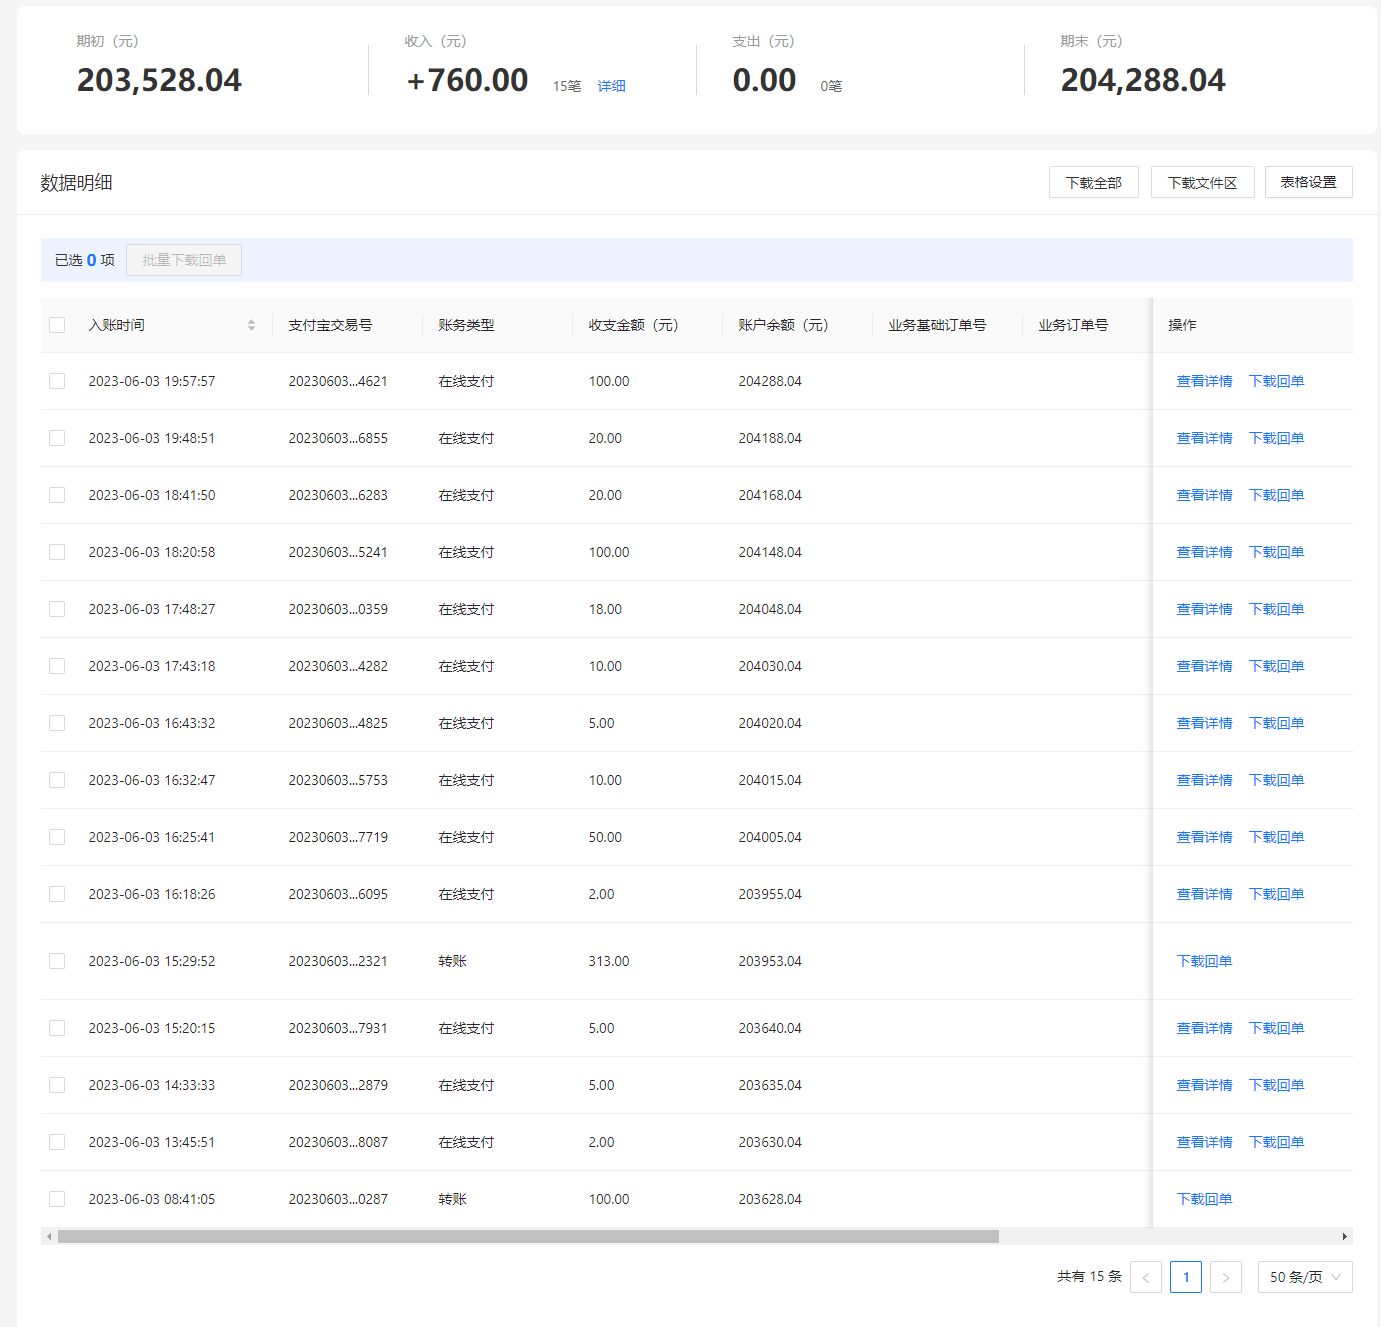Download receipt for 17:48:27 transaction
The image size is (1381, 1327).
[x=1276, y=609]
